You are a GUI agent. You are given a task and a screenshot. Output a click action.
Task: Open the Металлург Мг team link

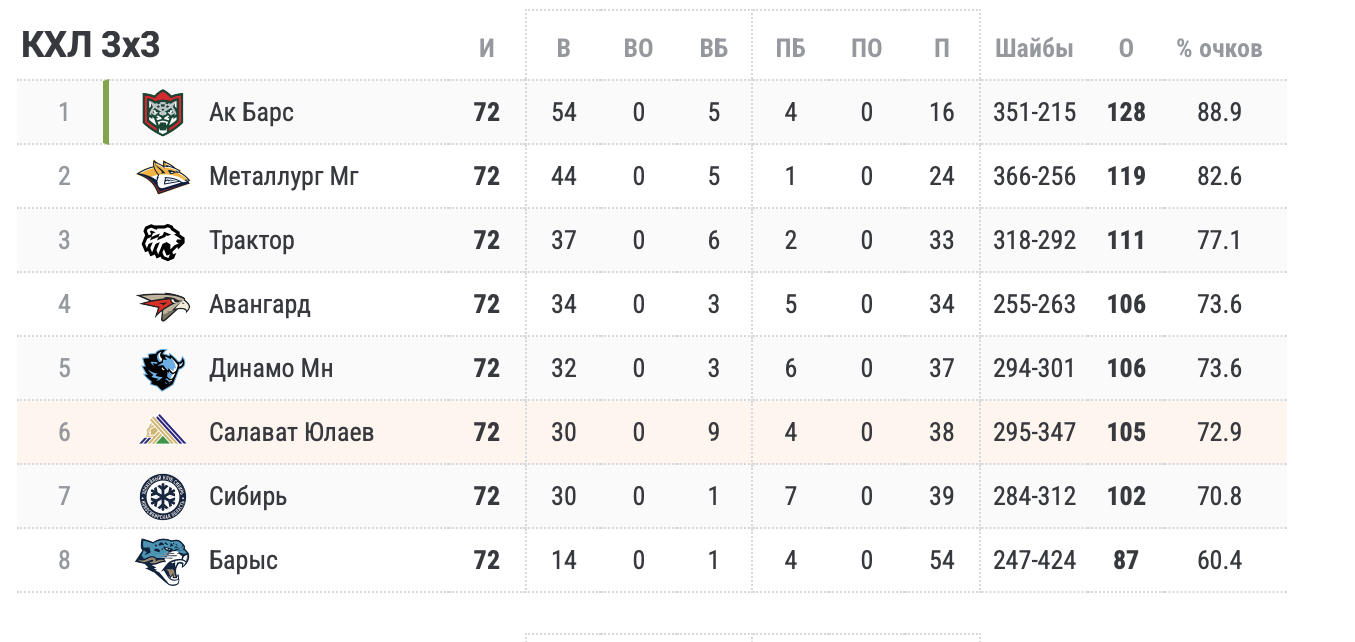click(284, 176)
